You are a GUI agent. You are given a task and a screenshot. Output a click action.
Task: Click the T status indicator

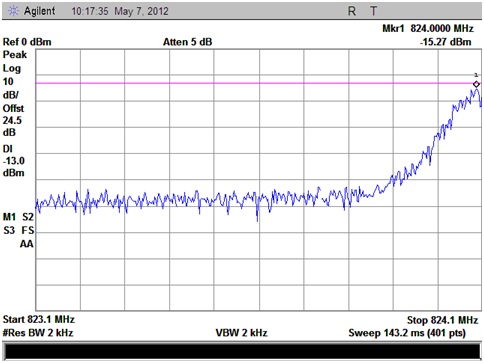click(x=374, y=11)
